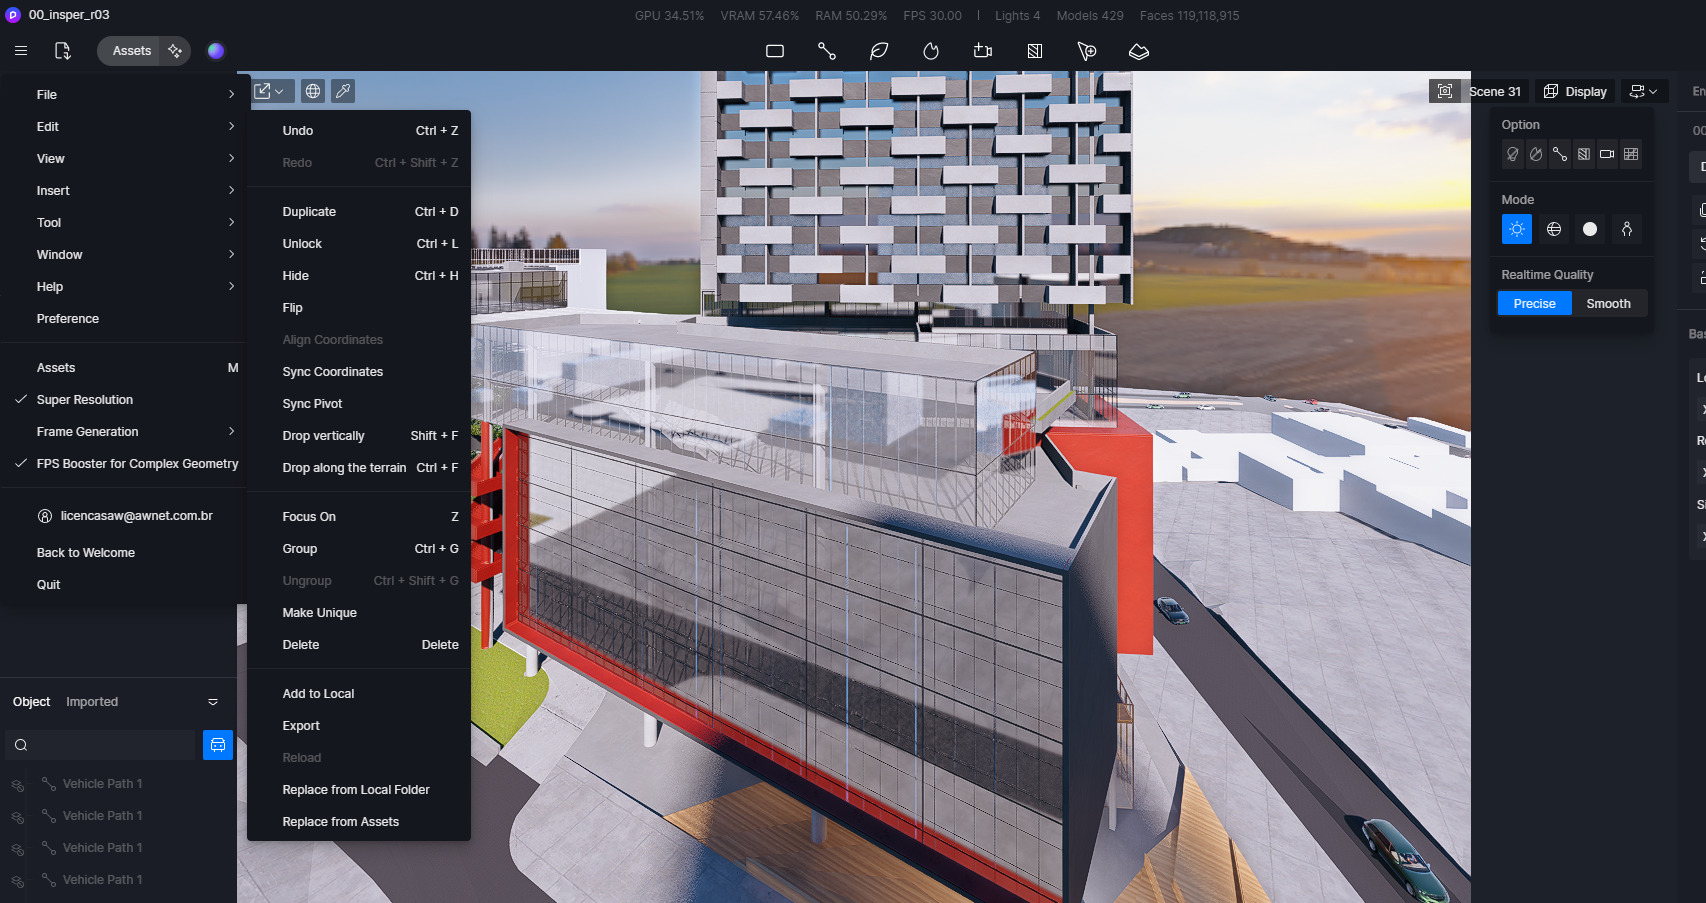Select the person walk mode
The width and height of the screenshot is (1706, 903).
[x=1627, y=229]
